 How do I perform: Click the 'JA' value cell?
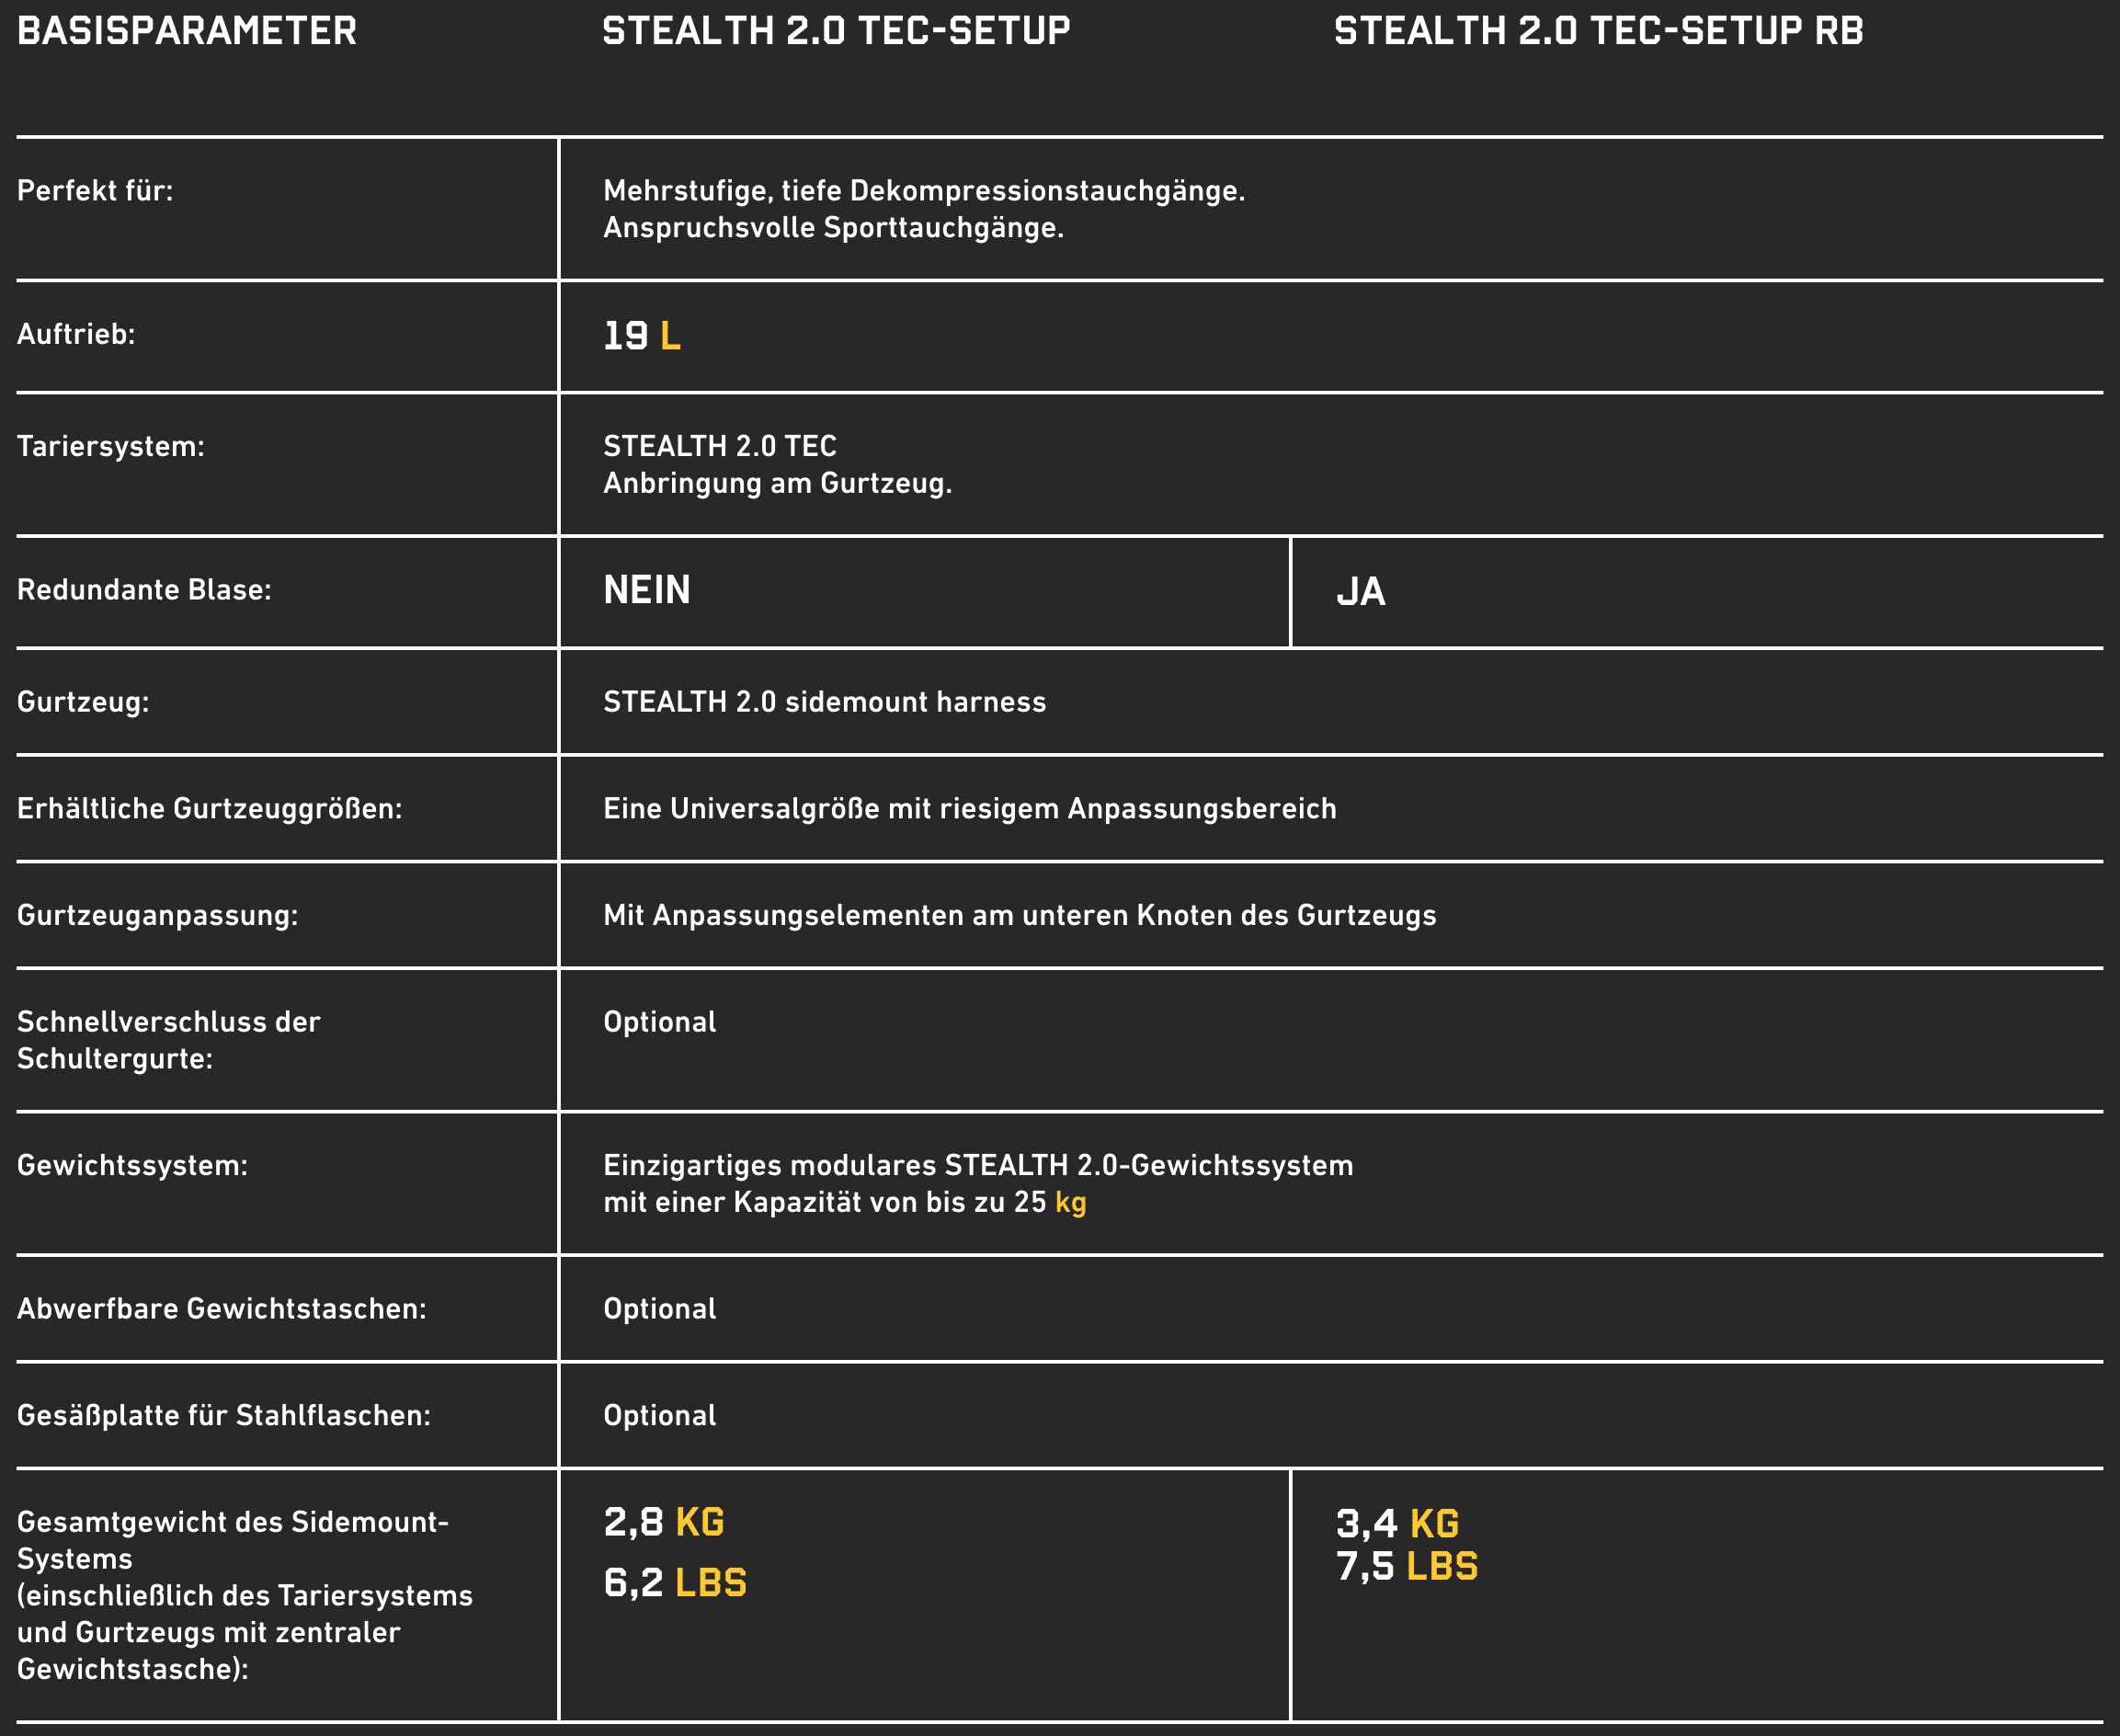click(x=1361, y=592)
